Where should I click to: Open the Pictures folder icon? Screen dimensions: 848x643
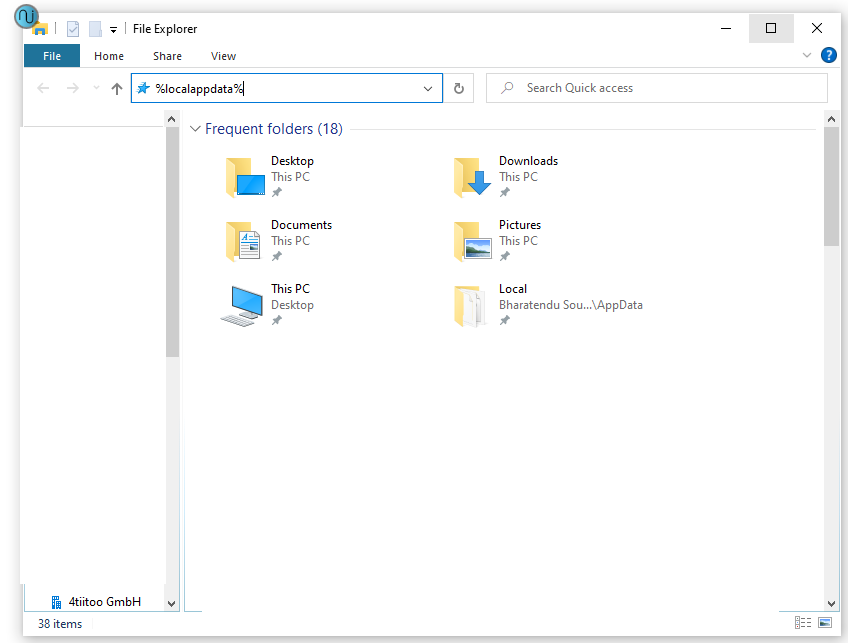point(473,241)
